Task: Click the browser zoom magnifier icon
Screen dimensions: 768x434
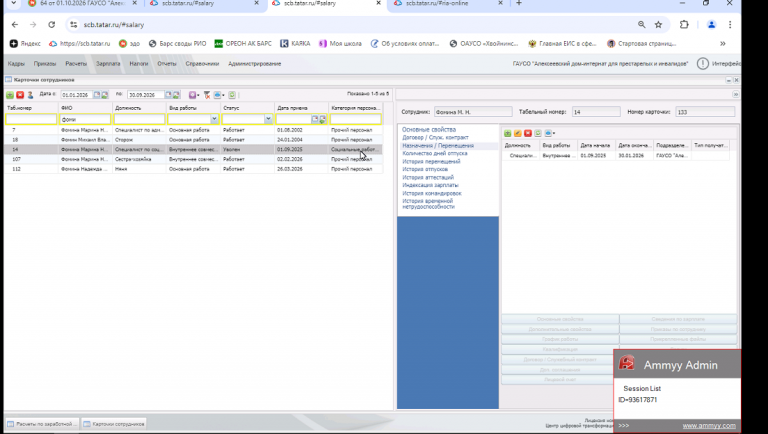Action: click(641, 24)
